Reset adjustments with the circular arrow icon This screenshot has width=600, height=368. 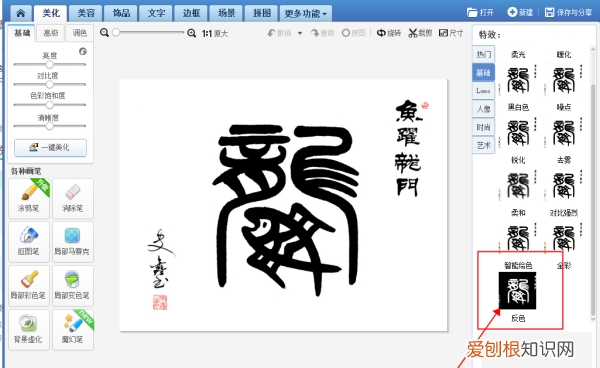click(x=83, y=51)
